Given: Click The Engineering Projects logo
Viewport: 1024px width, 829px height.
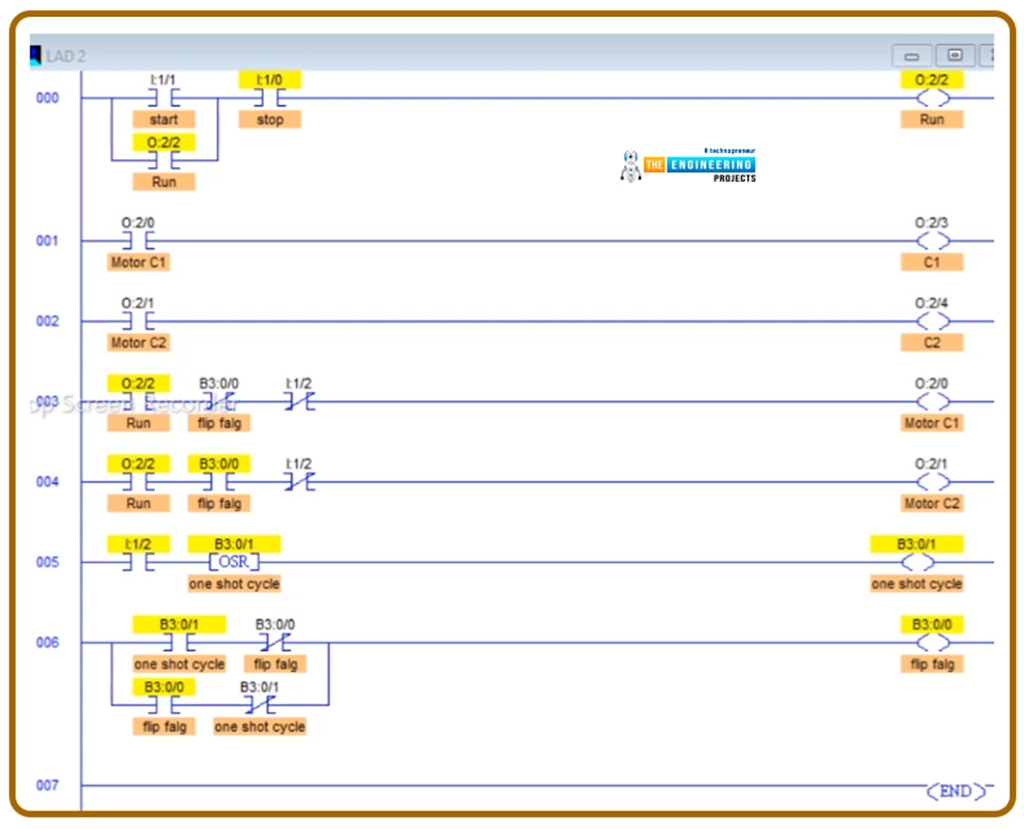Looking at the screenshot, I should point(690,165).
